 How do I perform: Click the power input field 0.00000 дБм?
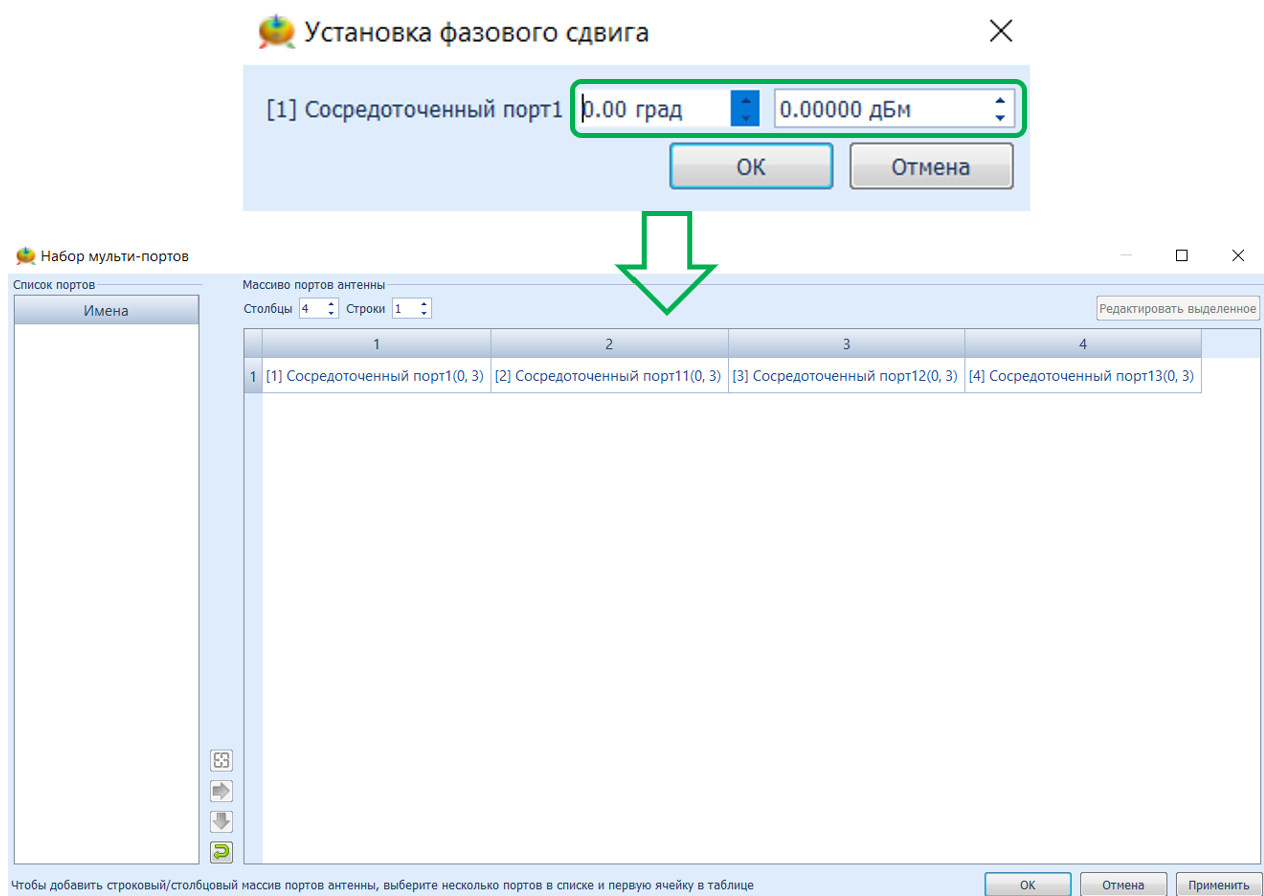880,109
